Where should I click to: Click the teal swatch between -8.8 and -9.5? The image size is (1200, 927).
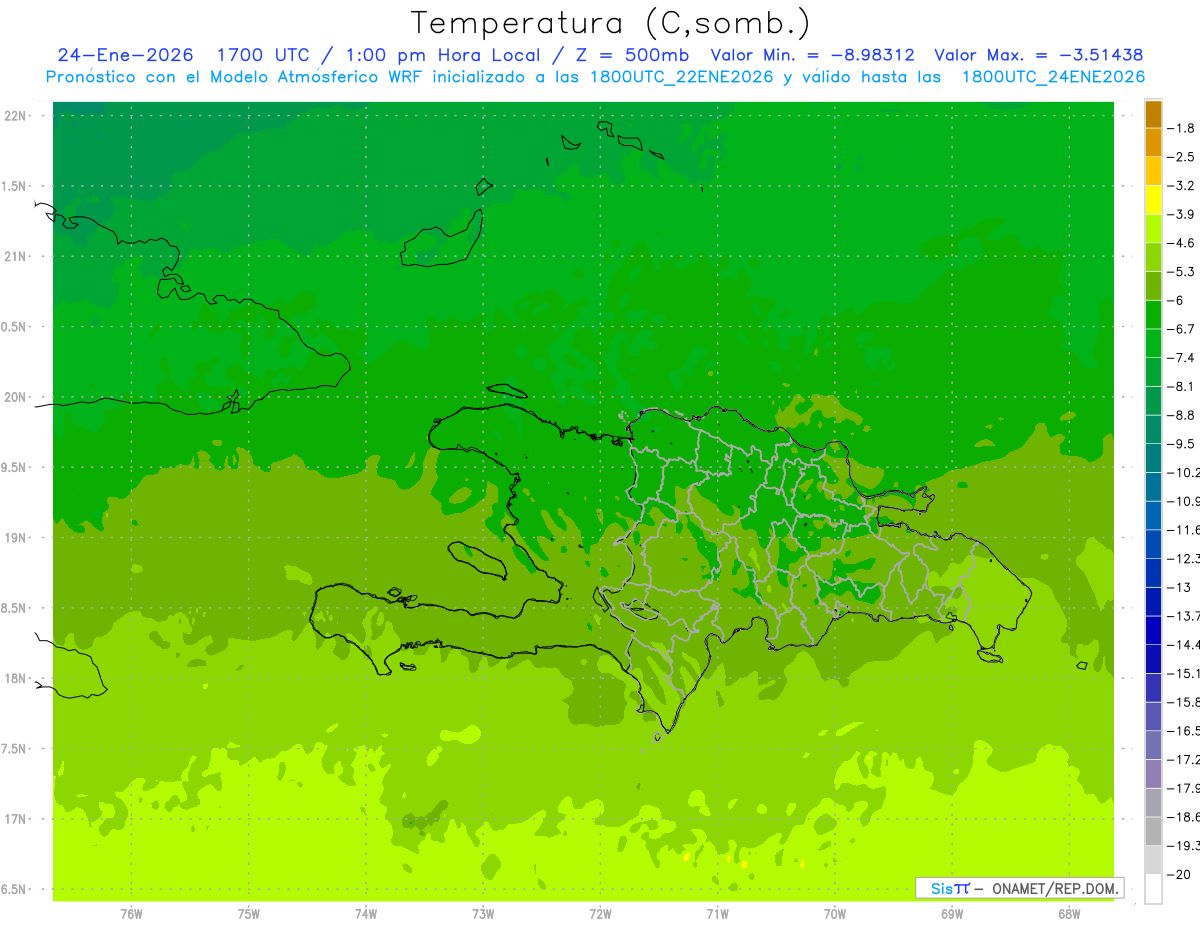(1153, 430)
